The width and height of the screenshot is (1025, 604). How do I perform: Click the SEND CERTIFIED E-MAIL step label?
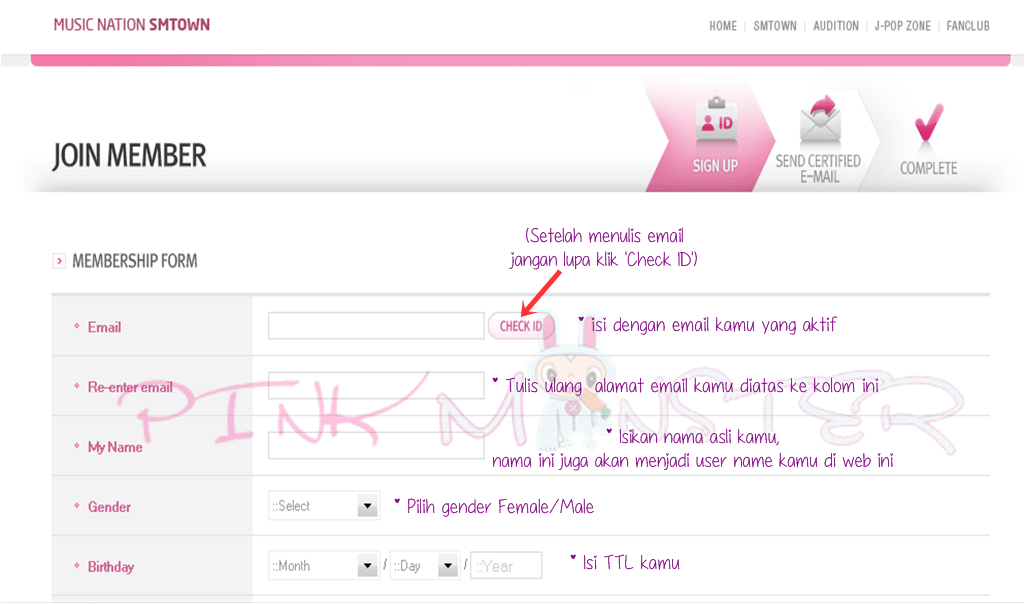[818, 169]
